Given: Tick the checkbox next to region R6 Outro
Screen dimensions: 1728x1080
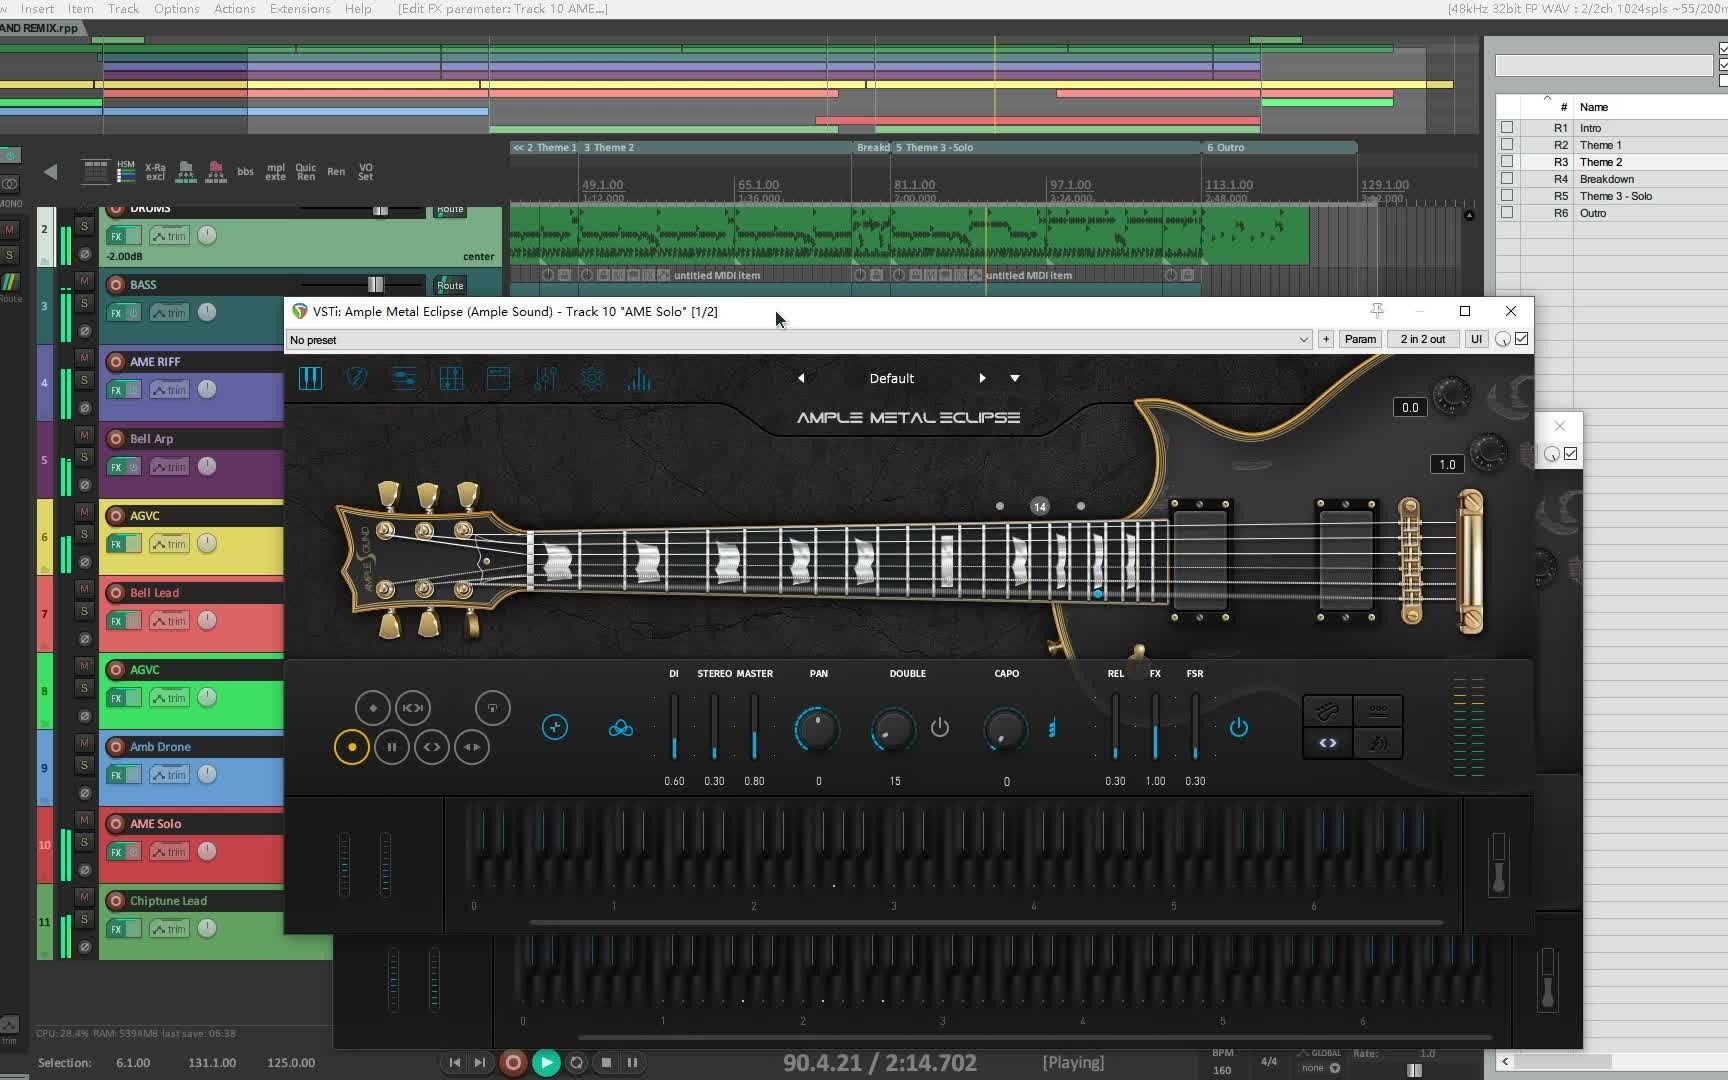Looking at the screenshot, I should [1507, 213].
